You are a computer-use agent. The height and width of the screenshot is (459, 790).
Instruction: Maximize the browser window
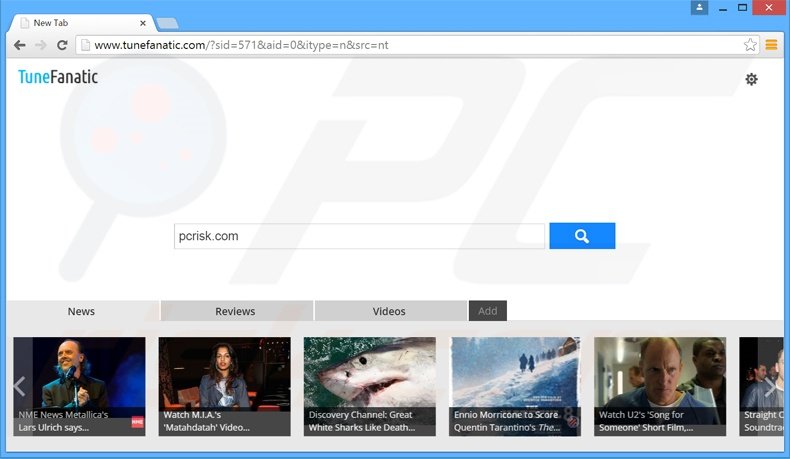coord(742,8)
